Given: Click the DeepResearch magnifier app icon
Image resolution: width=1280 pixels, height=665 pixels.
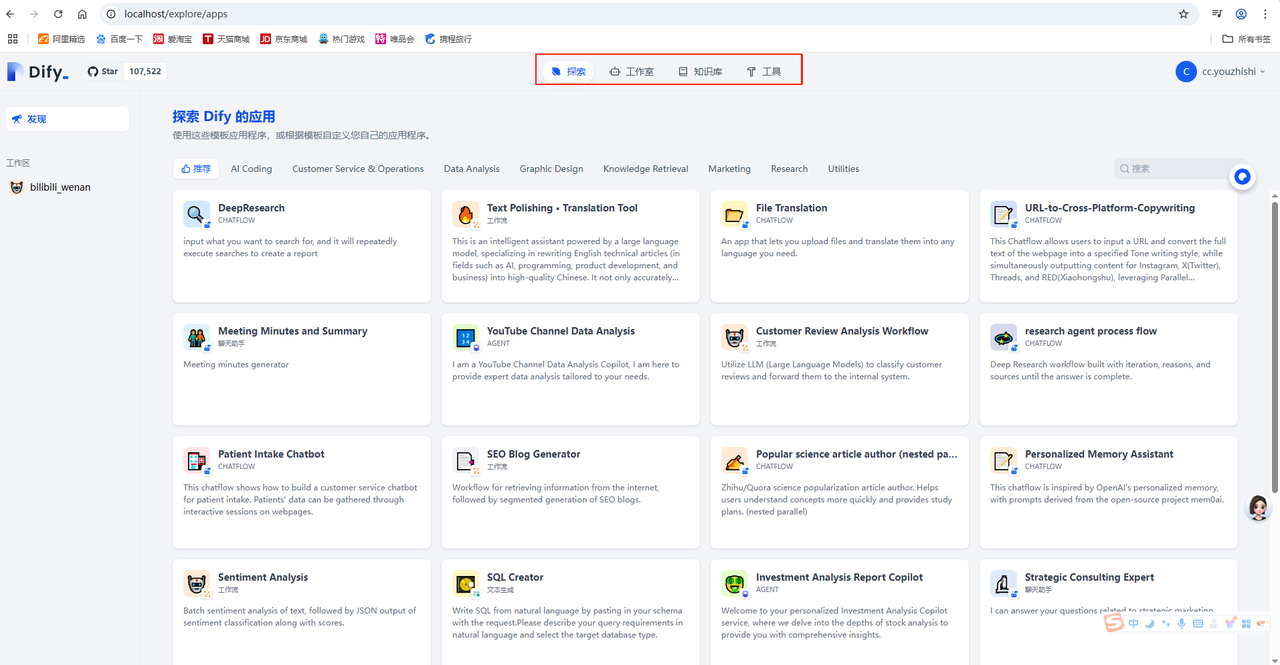Looking at the screenshot, I should [x=196, y=214].
